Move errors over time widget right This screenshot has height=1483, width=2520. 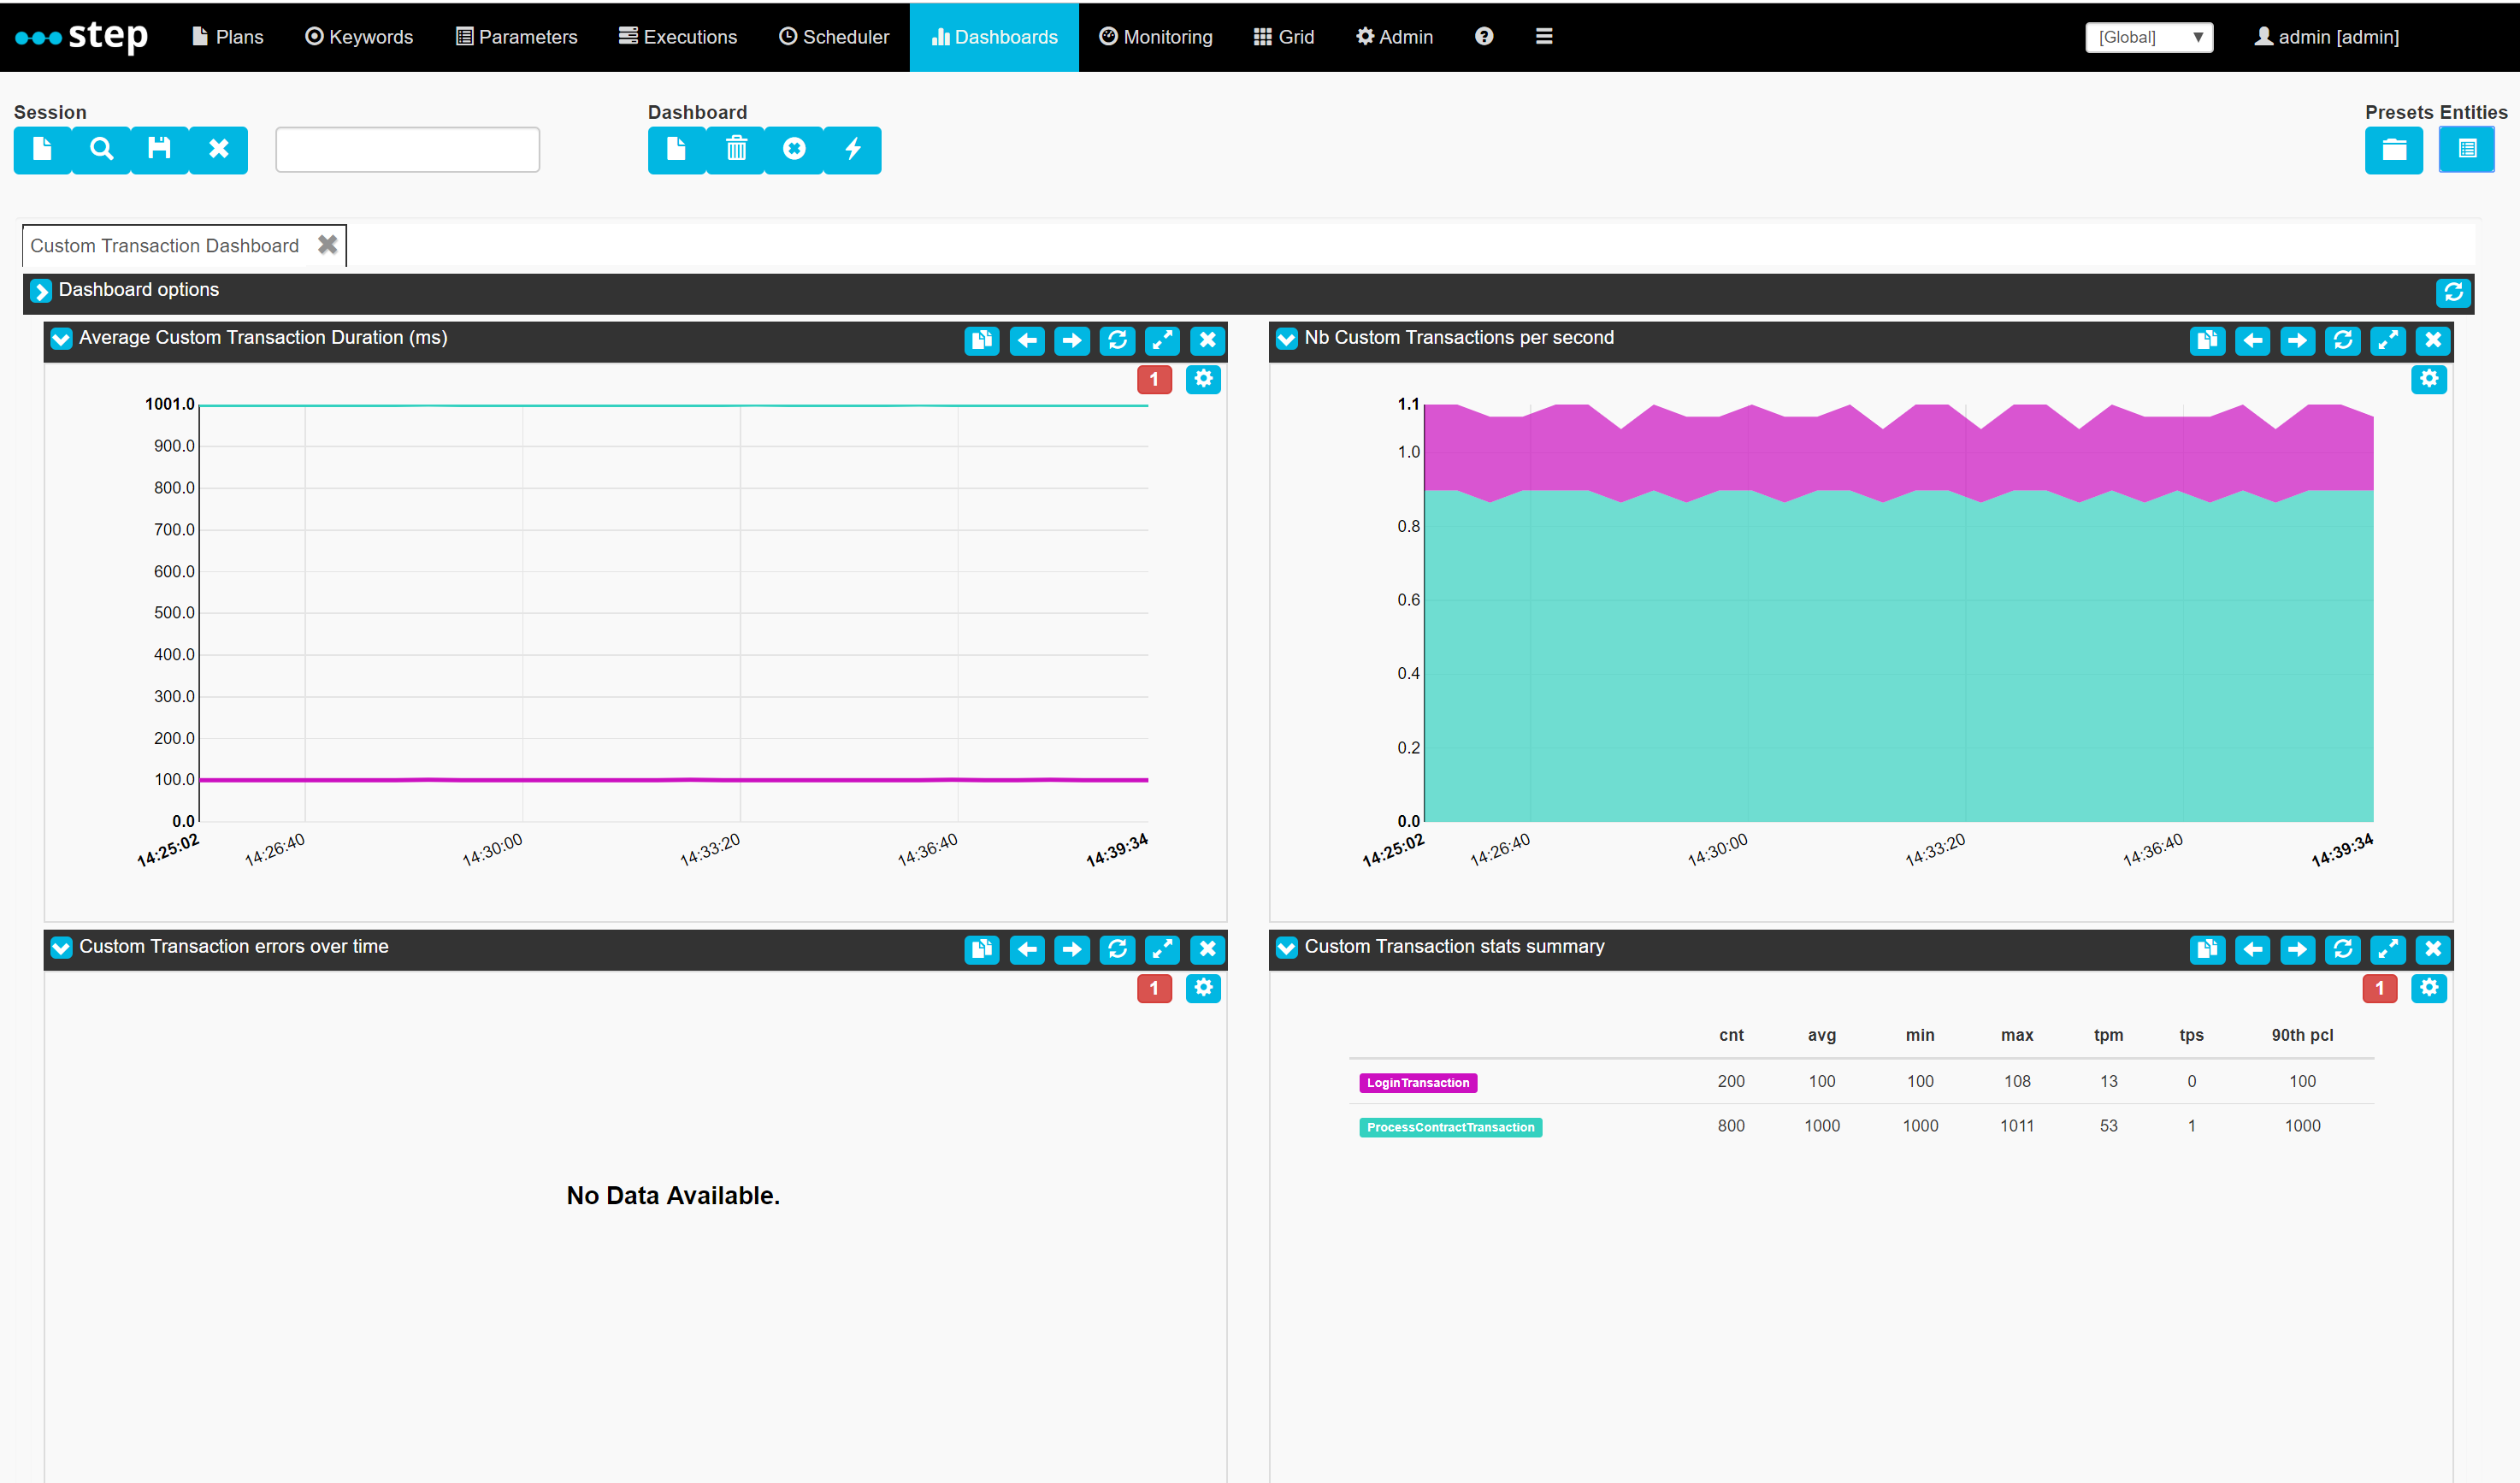pyautogui.click(x=1072, y=950)
